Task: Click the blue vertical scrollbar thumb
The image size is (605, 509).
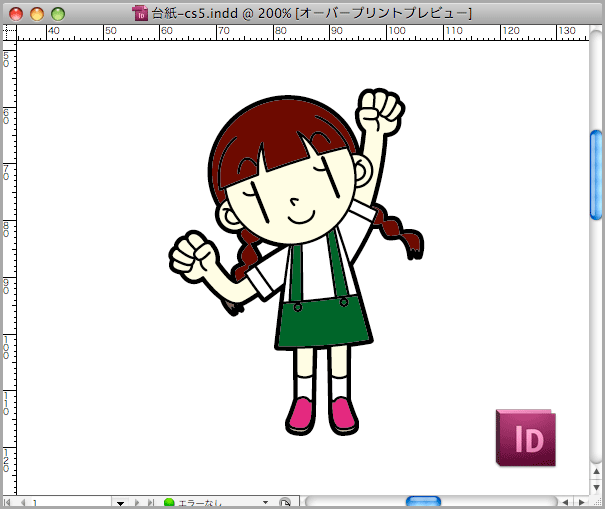Action: pos(596,175)
